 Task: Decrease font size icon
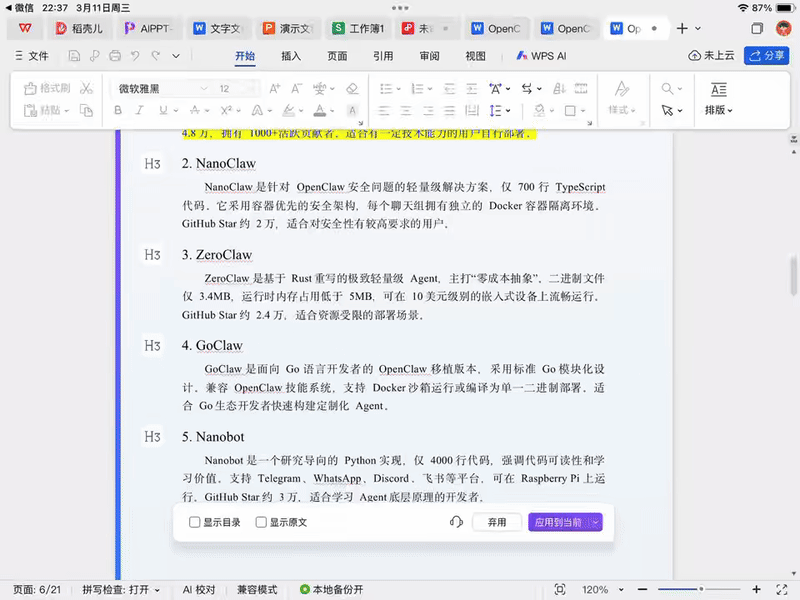(296, 89)
